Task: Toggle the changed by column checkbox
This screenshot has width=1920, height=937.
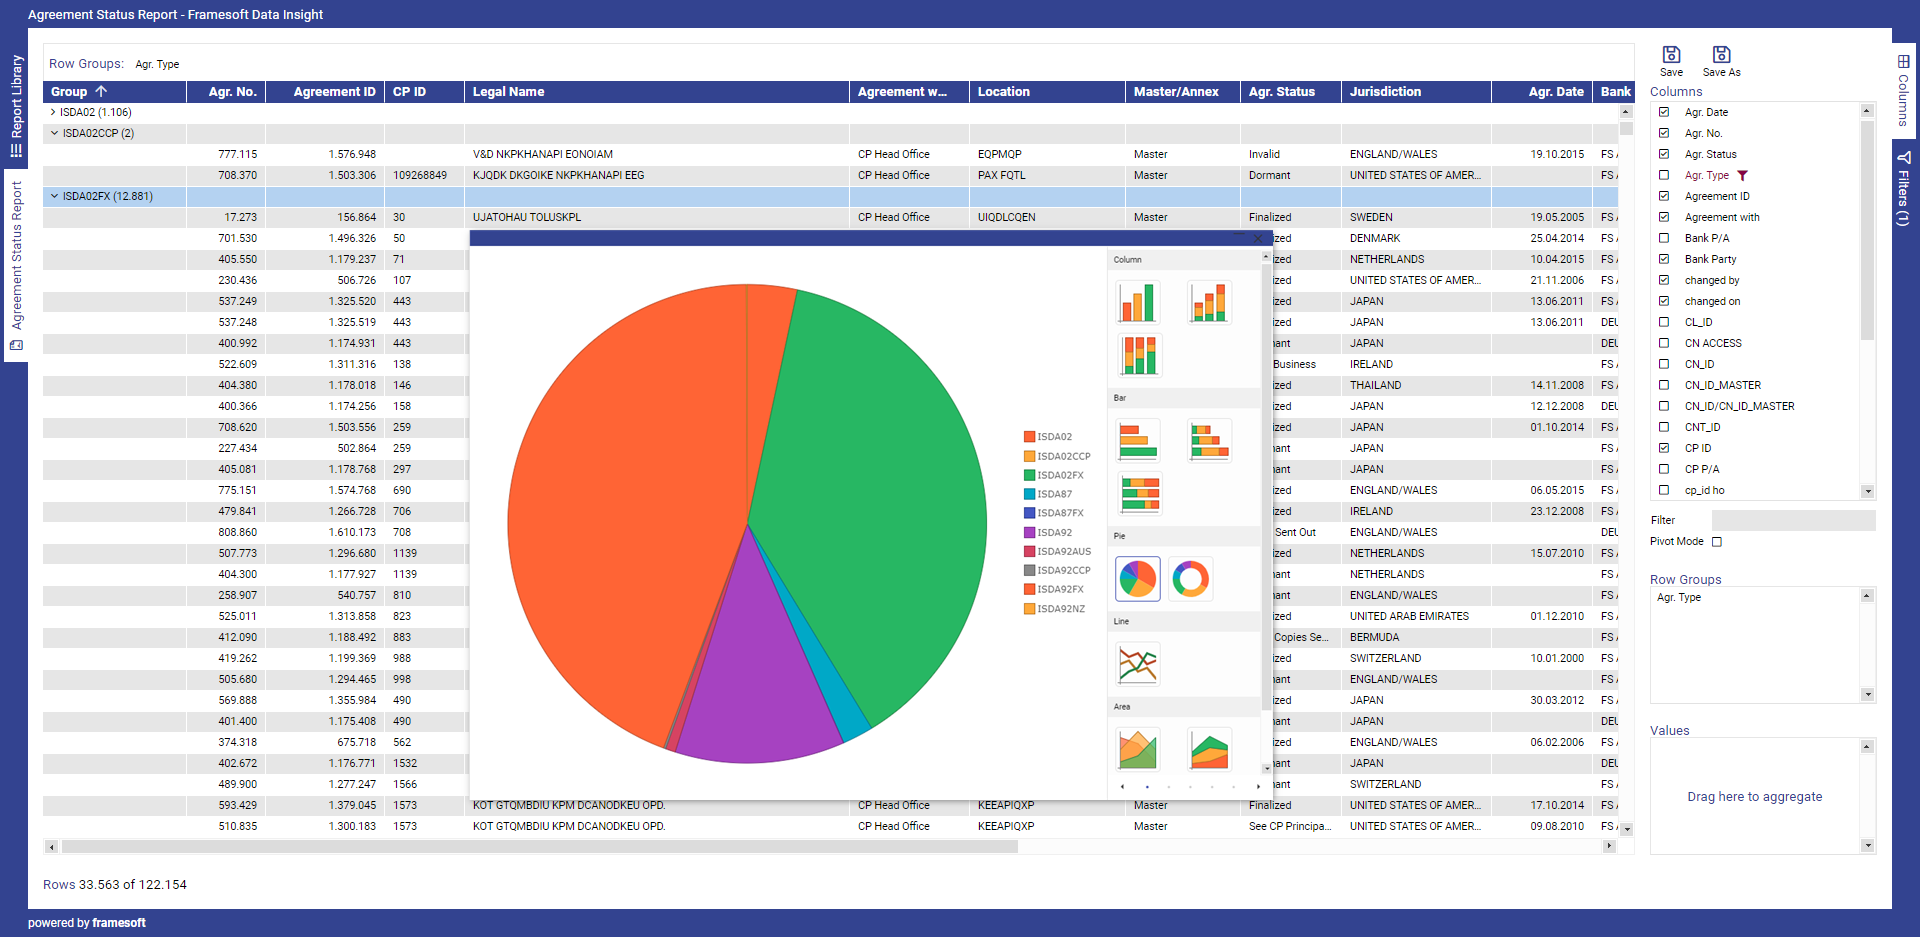Action: click(1664, 280)
